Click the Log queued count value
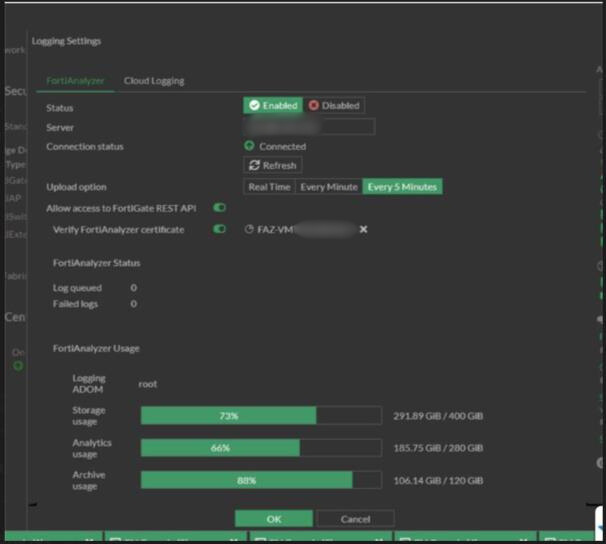This screenshot has height=544, width=606. coord(133,288)
